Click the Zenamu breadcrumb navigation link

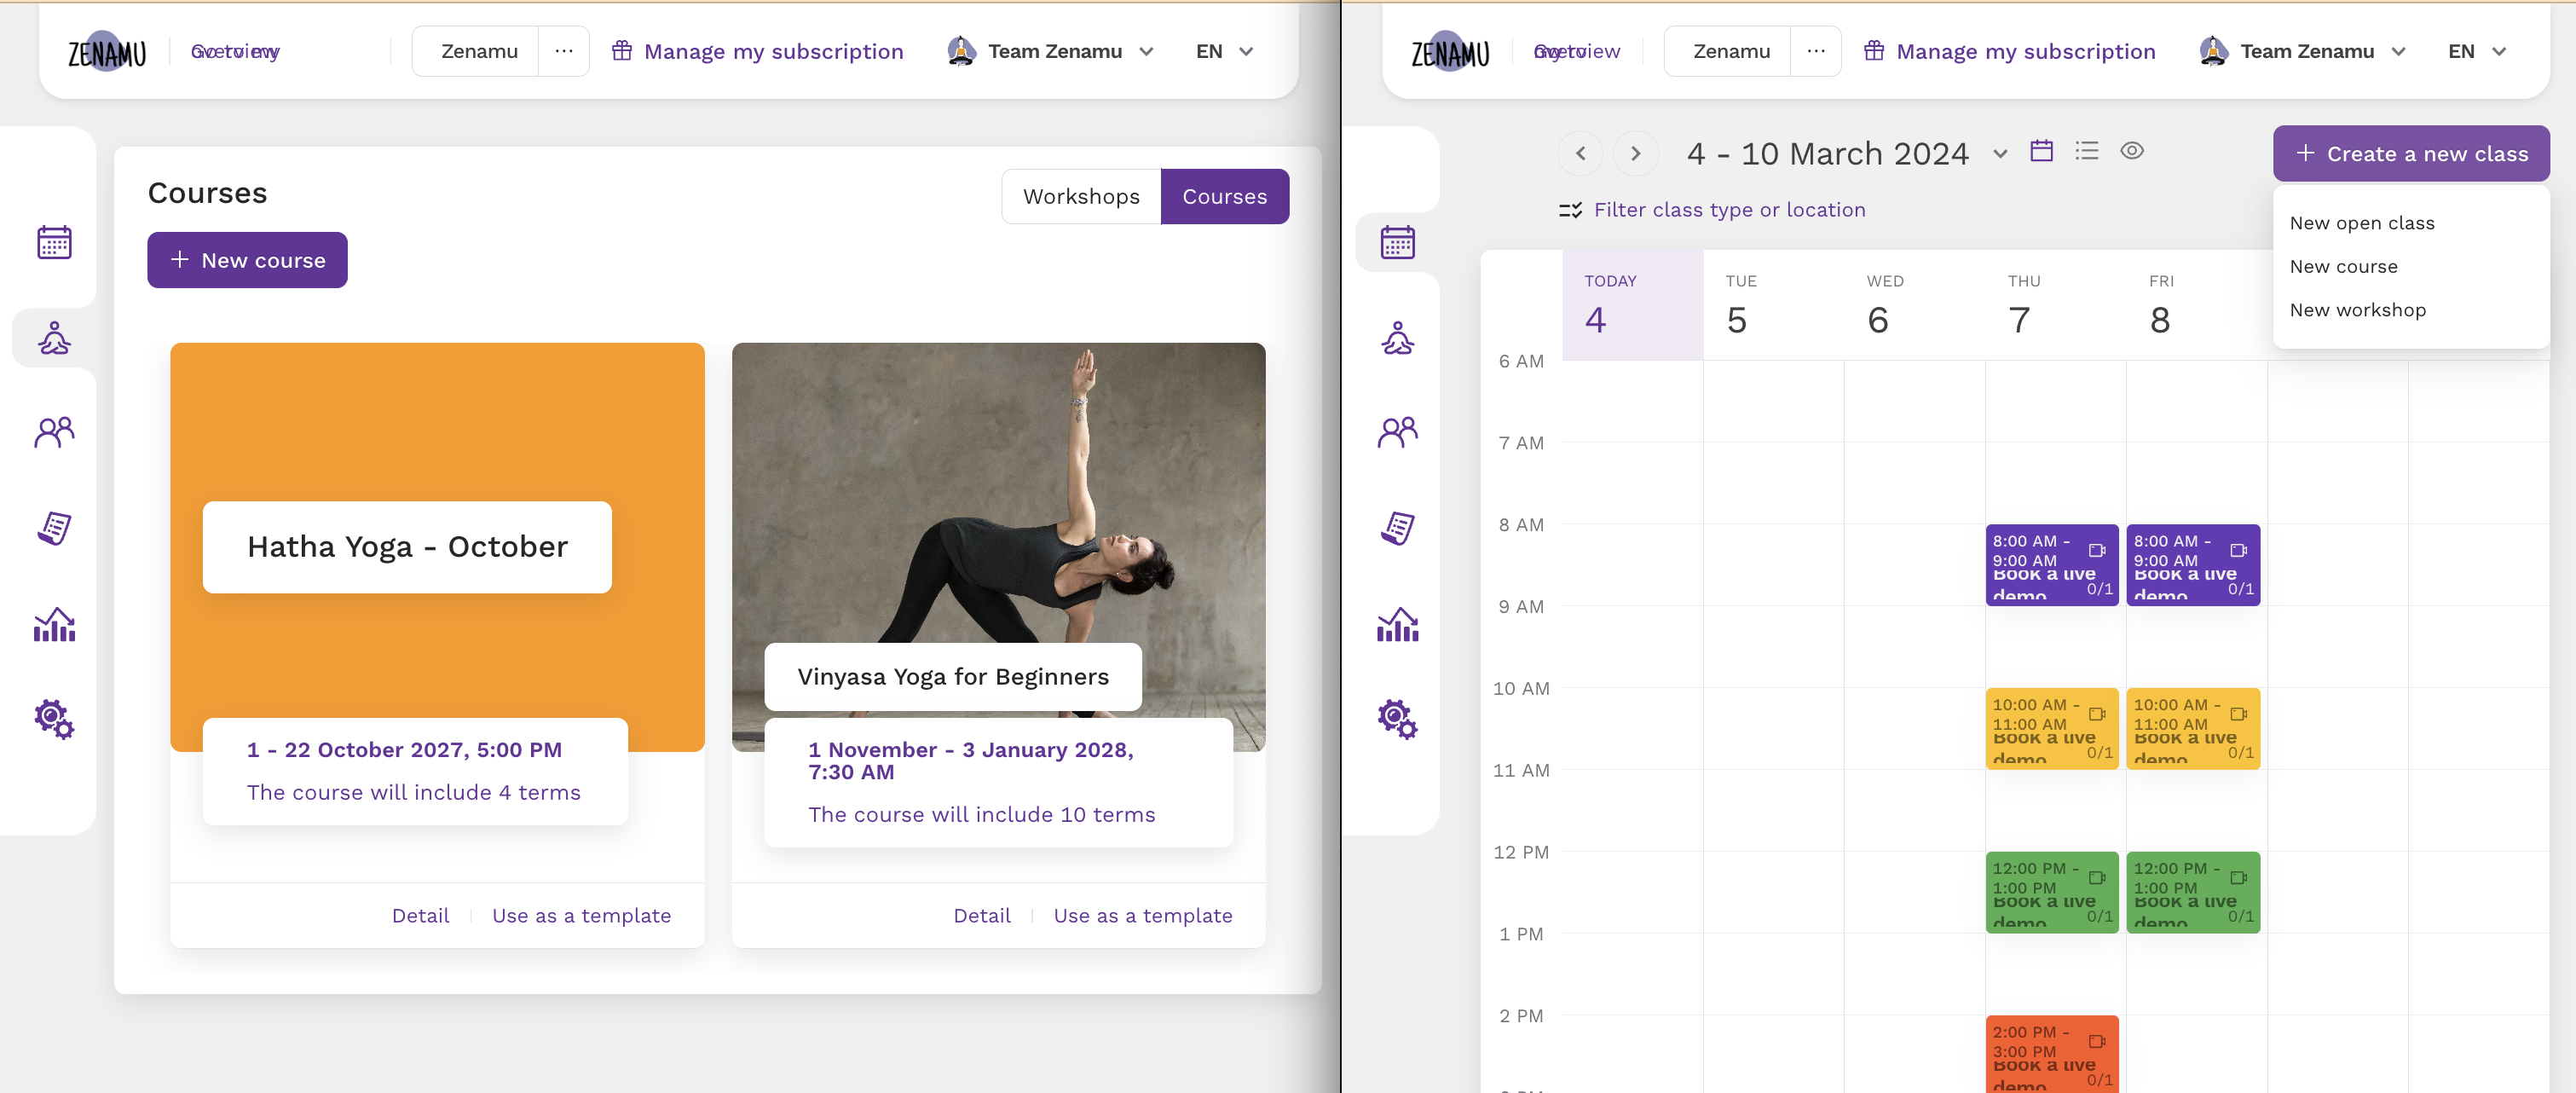pyautogui.click(x=480, y=49)
